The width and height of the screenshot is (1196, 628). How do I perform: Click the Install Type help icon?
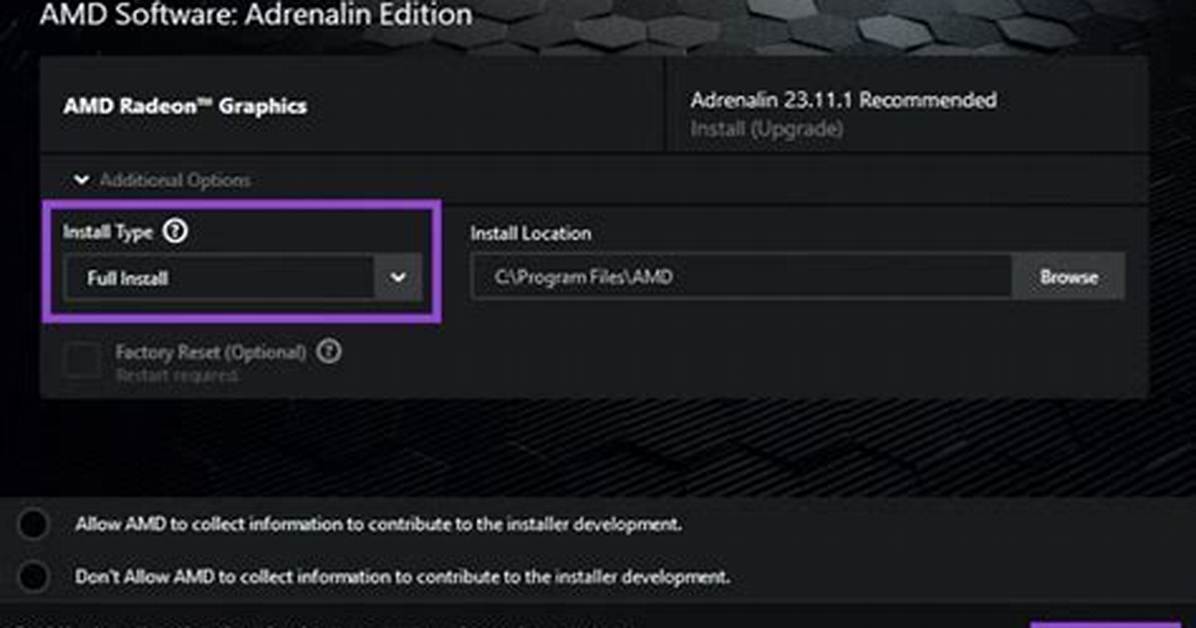[x=175, y=230]
